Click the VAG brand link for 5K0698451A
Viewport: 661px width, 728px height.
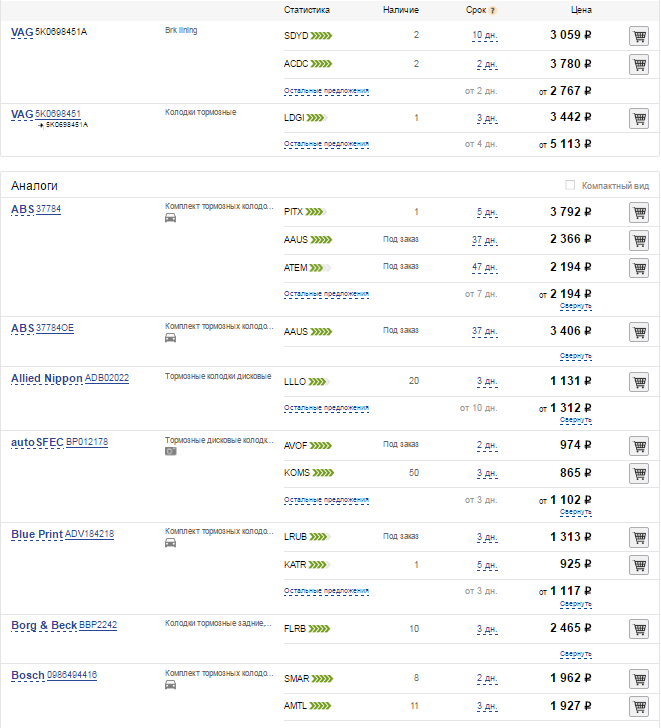(22, 32)
